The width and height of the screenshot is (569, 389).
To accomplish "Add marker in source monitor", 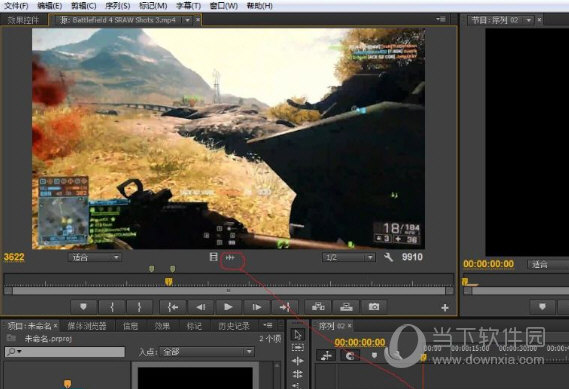I will [83, 307].
